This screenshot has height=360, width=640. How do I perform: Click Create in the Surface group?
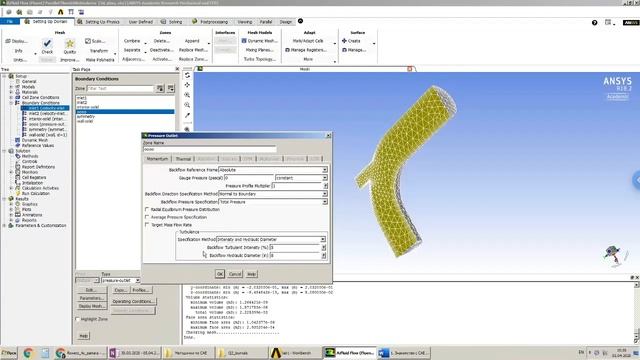coord(351,41)
